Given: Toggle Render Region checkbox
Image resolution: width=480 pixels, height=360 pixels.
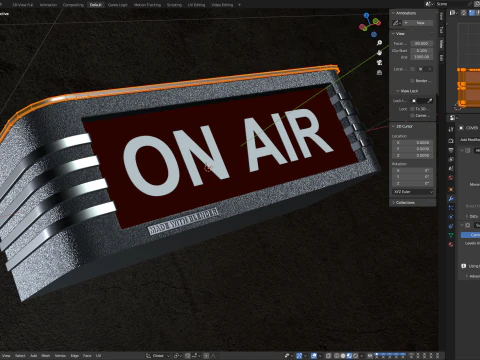Looking at the screenshot, I should (x=412, y=81).
